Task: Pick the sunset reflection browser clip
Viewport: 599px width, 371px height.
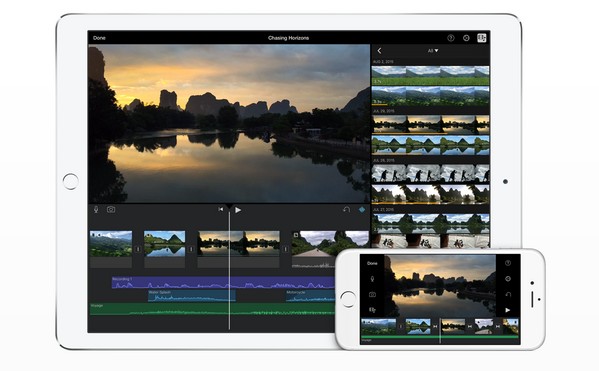Action: tap(431, 125)
